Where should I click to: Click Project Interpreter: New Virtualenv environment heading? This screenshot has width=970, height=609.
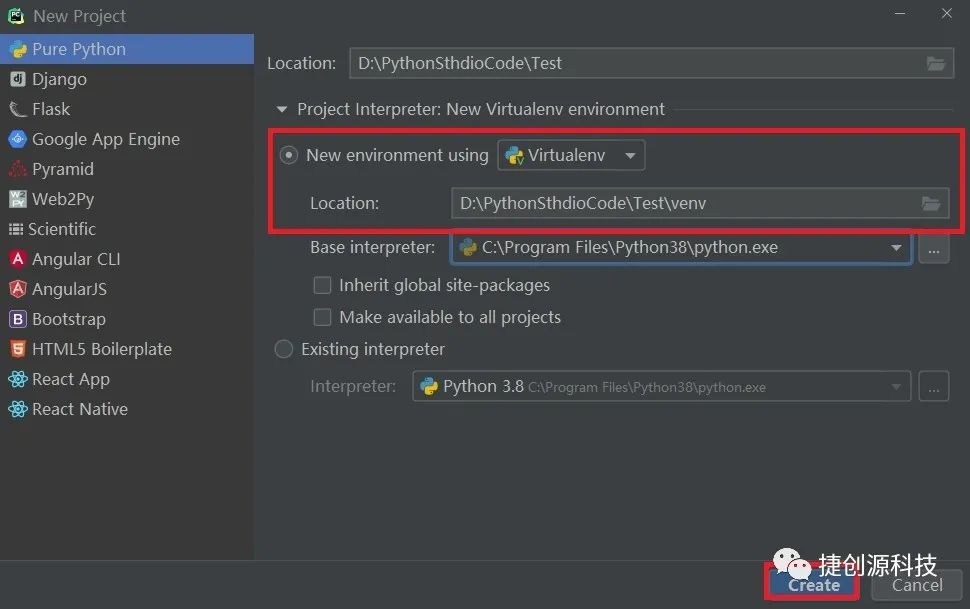point(481,110)
